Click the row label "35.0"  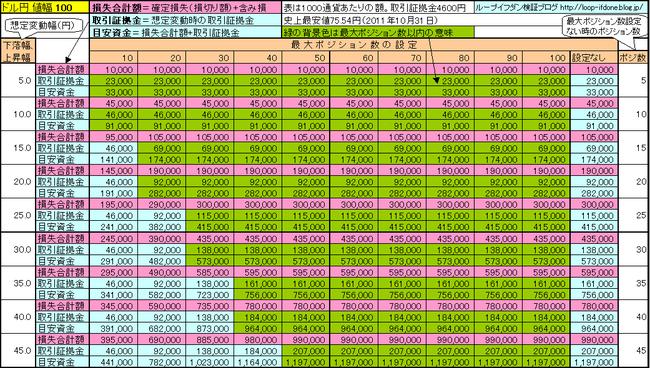click(18, 283)
